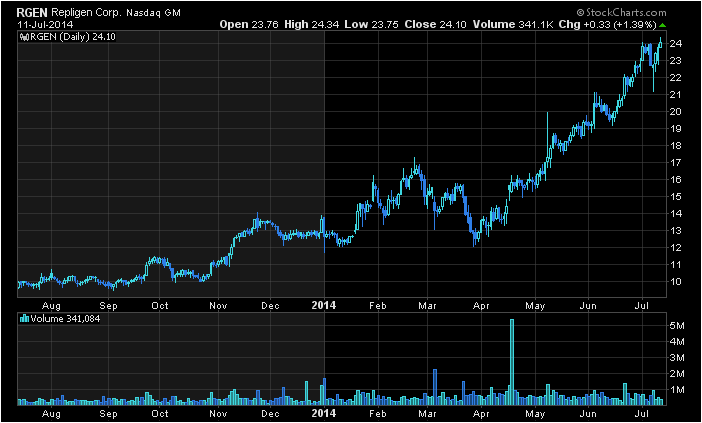The width and height of the screenshot is (702, 423).
Task: Click the Low value 23.75
Action: [x=385, y=25]
